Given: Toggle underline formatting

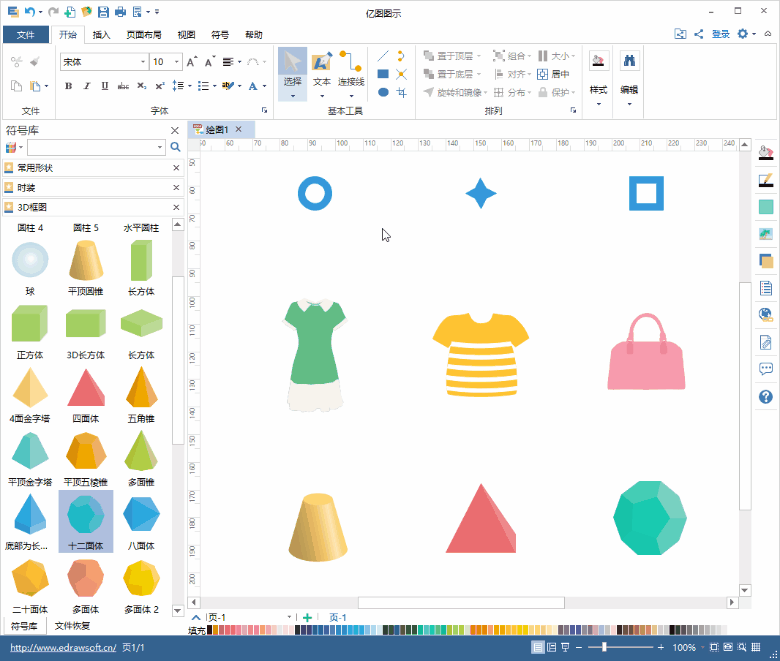Looking at the screenshot, I should tap(104, 86).
